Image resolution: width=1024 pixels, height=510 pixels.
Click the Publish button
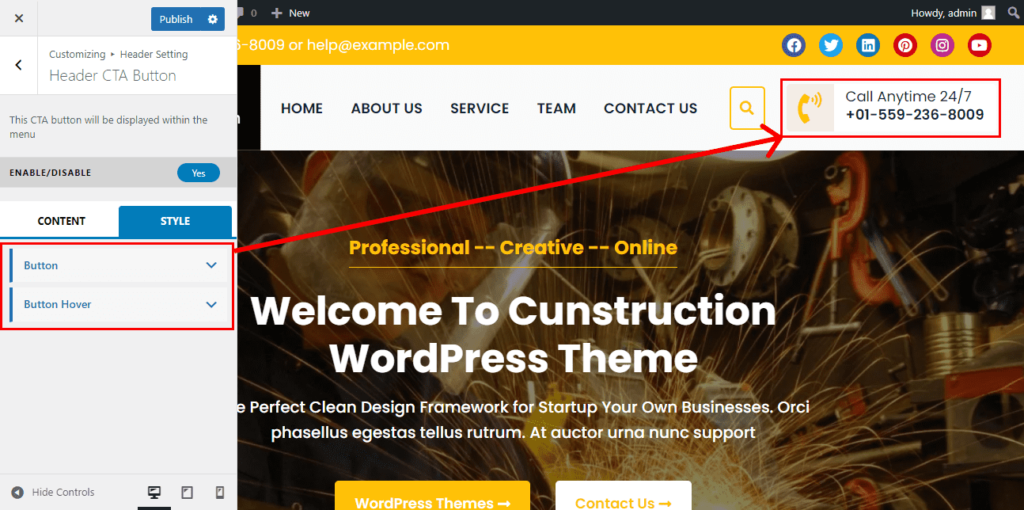tap(176, 20)
